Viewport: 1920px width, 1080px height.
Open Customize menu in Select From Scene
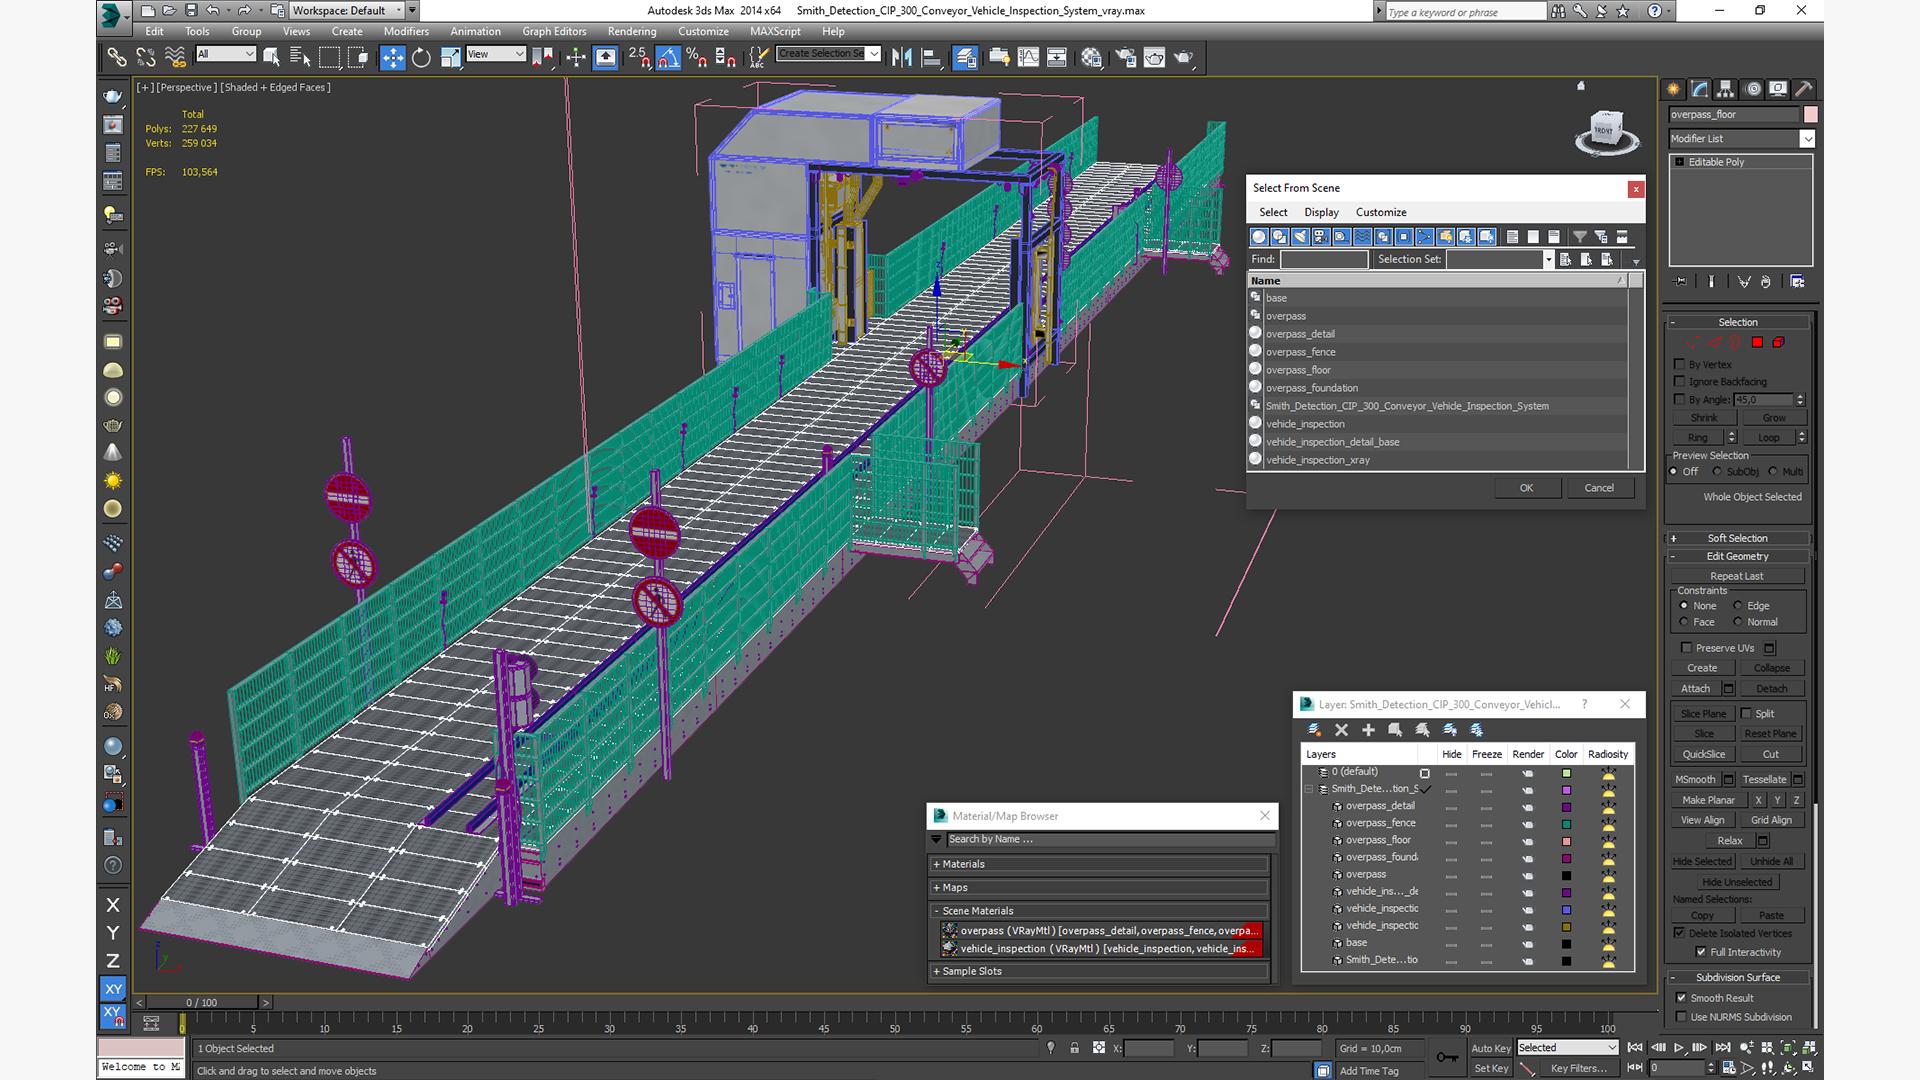(1380, 212)
